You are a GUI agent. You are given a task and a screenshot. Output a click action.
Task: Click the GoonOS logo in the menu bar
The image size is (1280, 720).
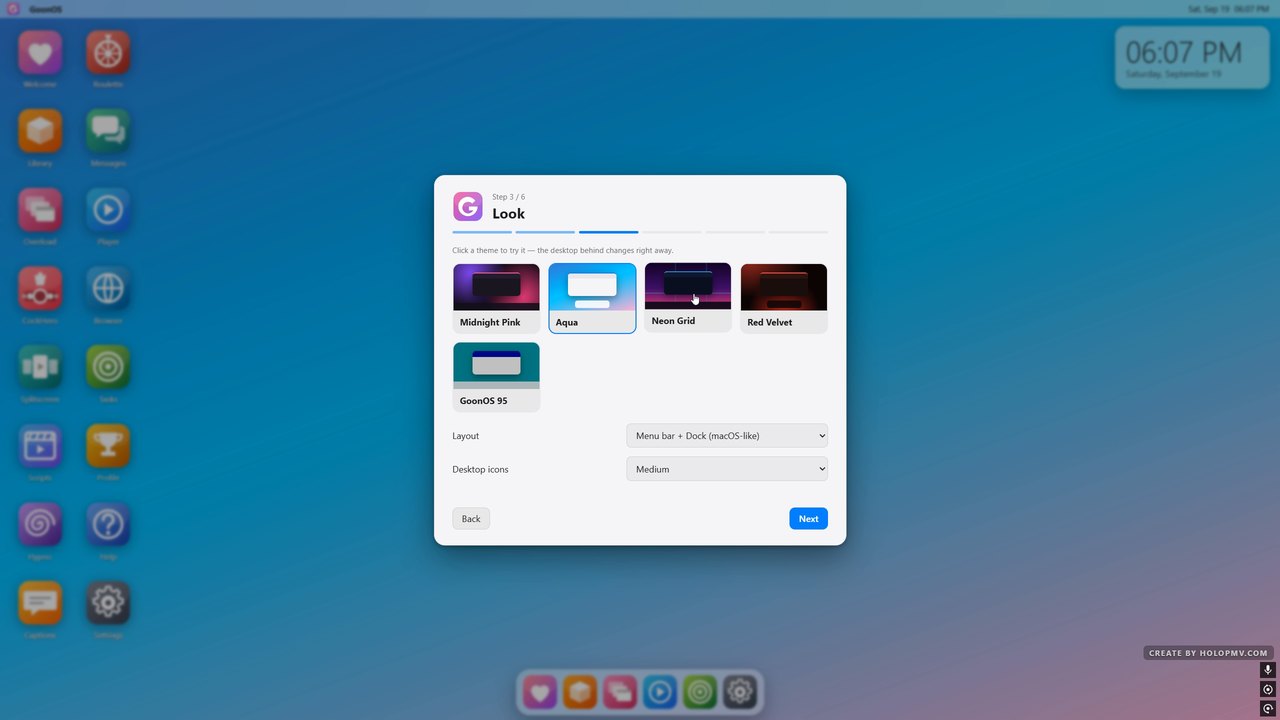13,9
